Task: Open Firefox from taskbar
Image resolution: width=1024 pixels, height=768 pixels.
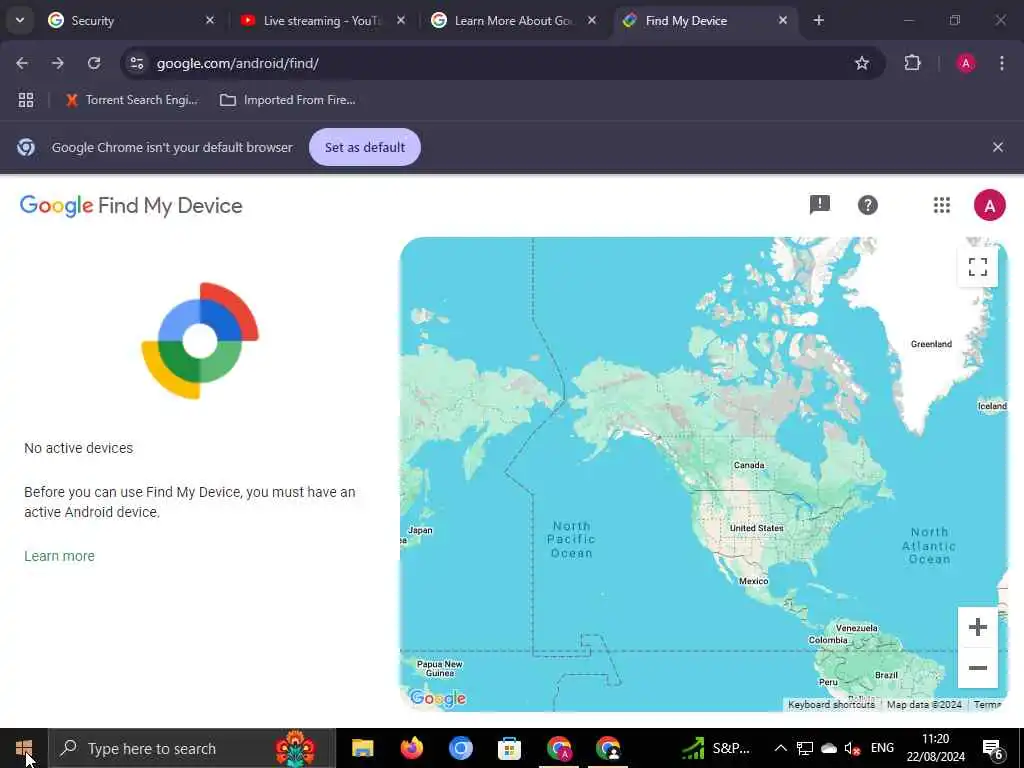Action: pyautogui.click(x=411, y=748)
